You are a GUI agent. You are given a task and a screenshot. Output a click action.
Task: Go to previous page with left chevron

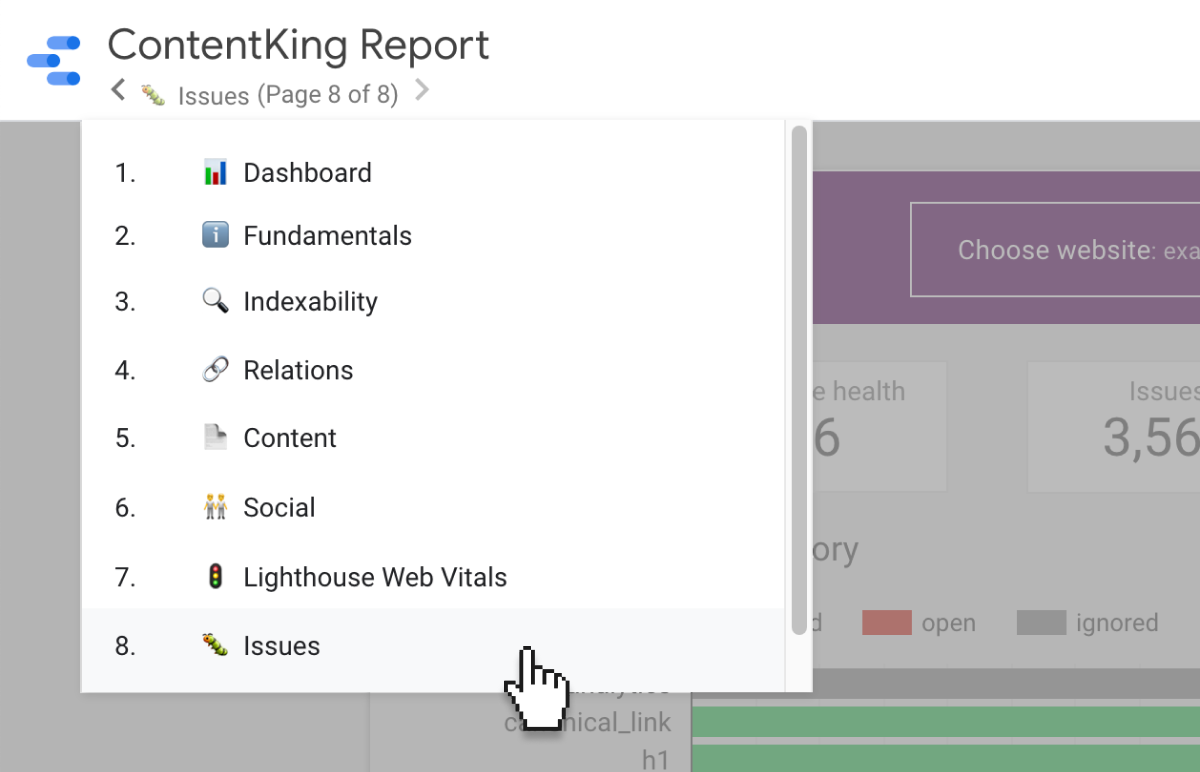click(118, 91)
